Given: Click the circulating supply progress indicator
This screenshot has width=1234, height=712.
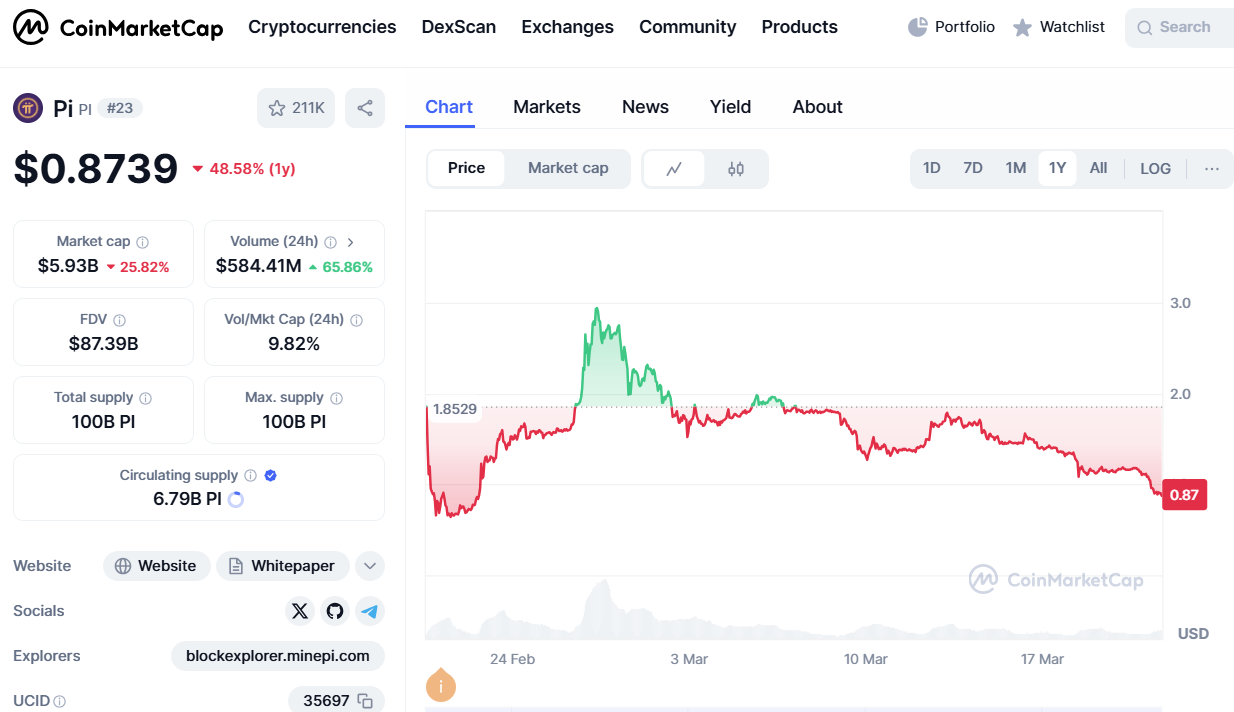Looking at the screenshot, I should 236,500.
